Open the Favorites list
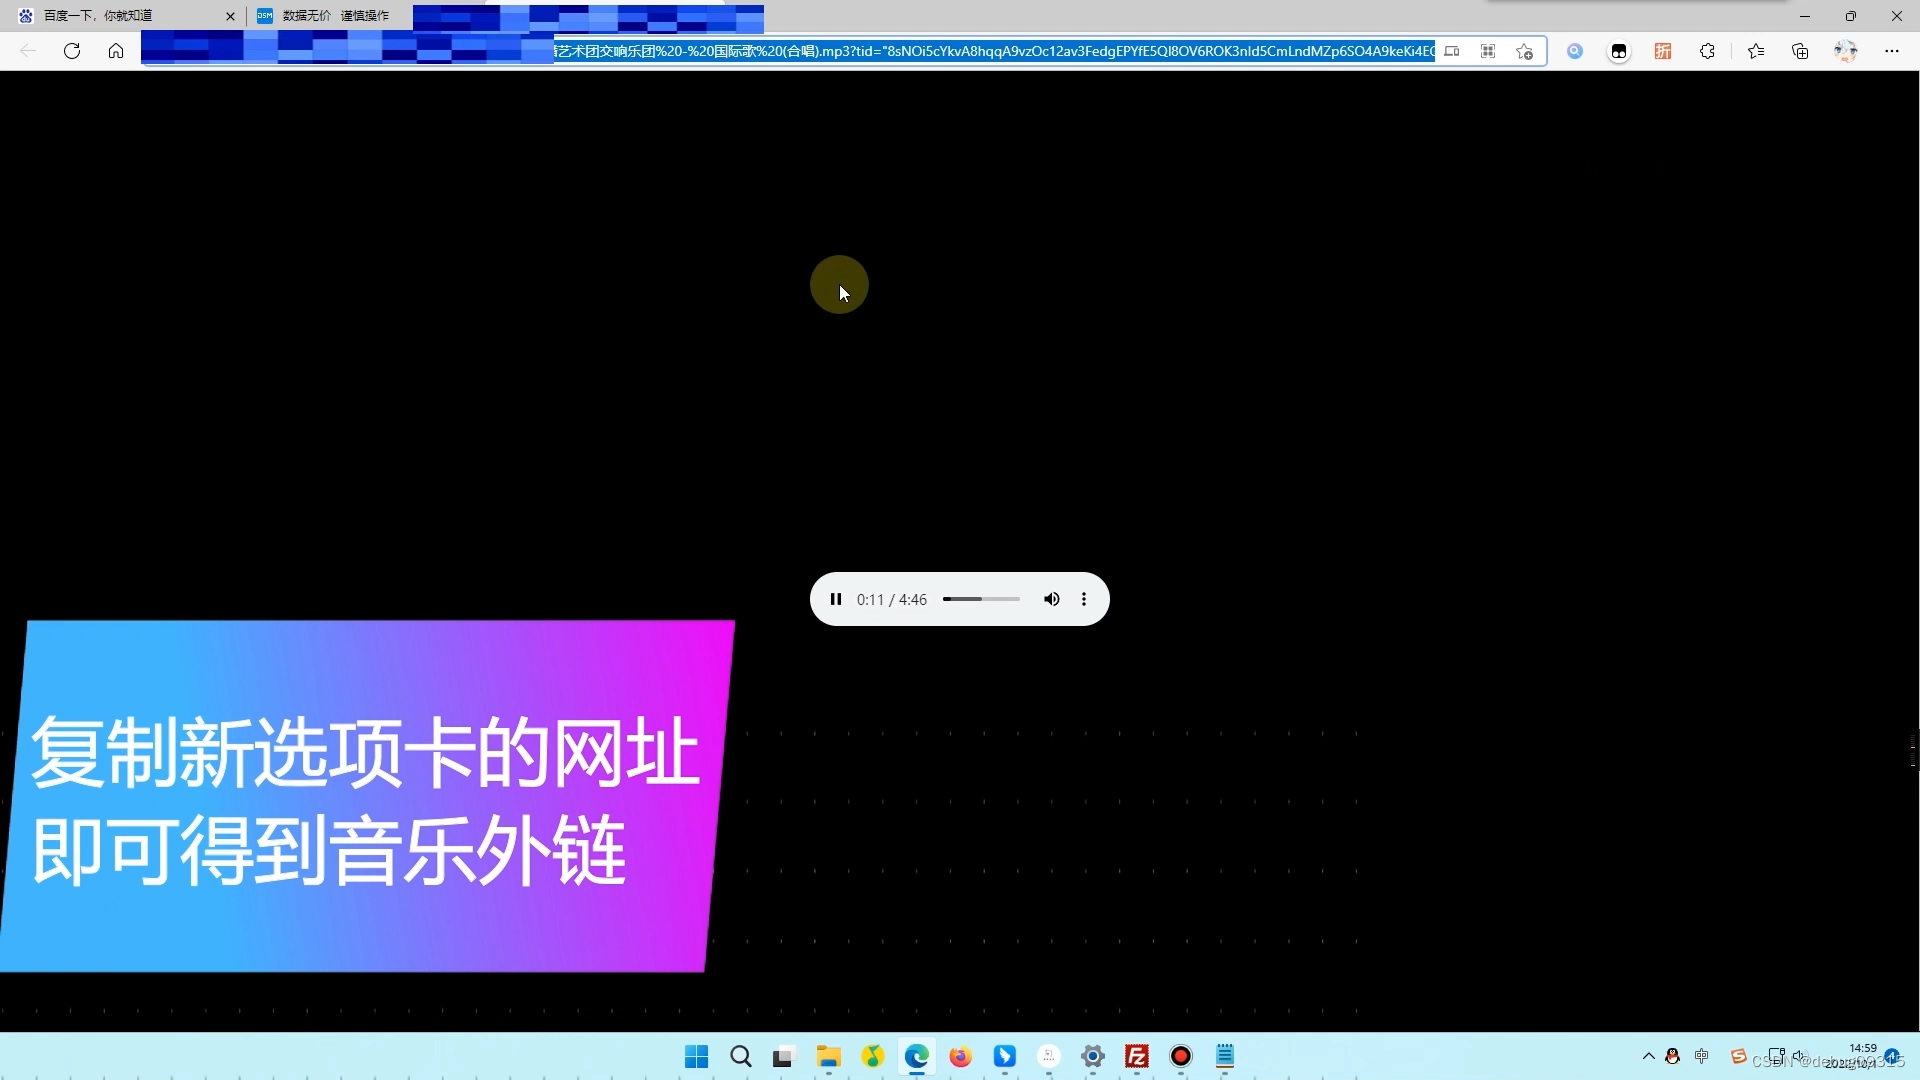 tap(1756, 51)
